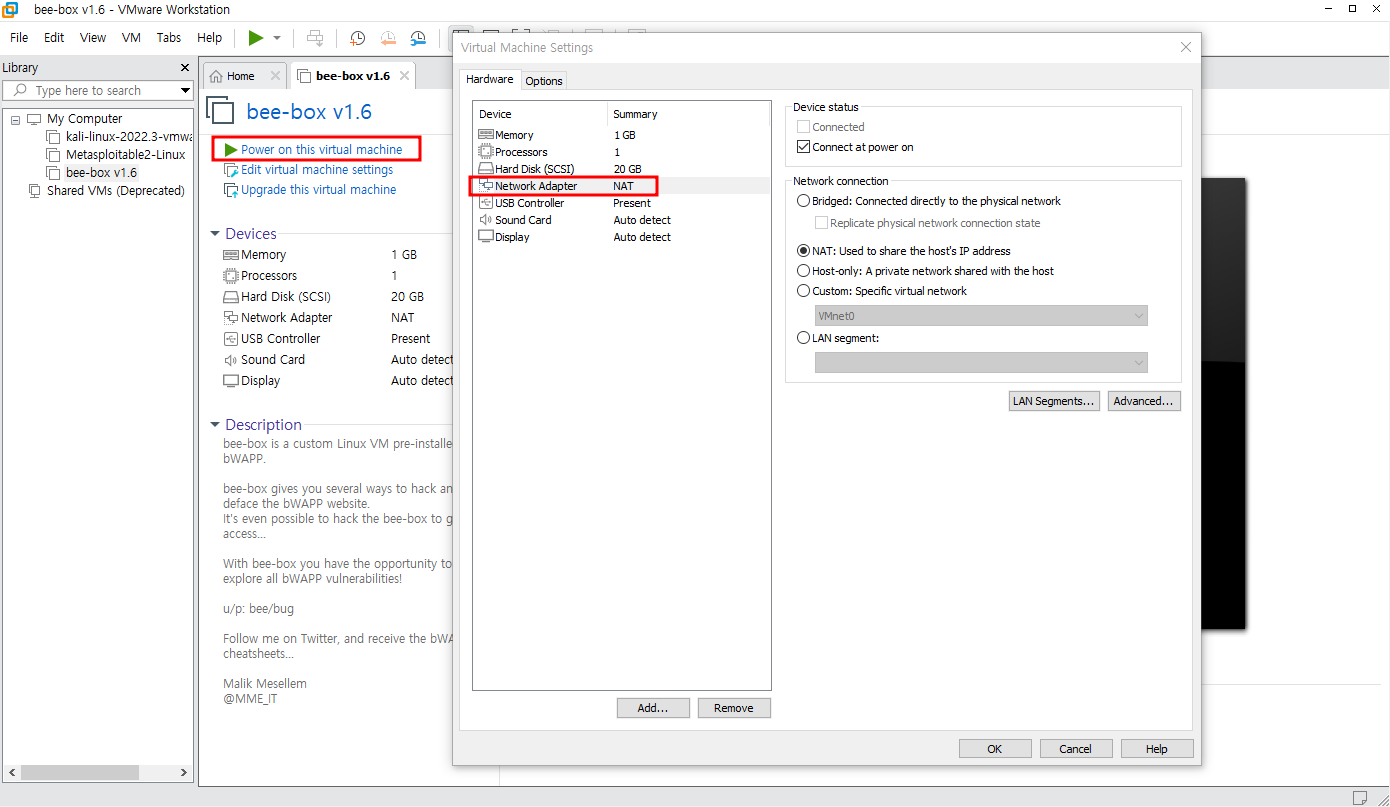The height and width of the screenshot is (807, 1390).
Task: Select Hard Disk (SCSI) in the settings dialog
Action: click(x=621, y=169)
